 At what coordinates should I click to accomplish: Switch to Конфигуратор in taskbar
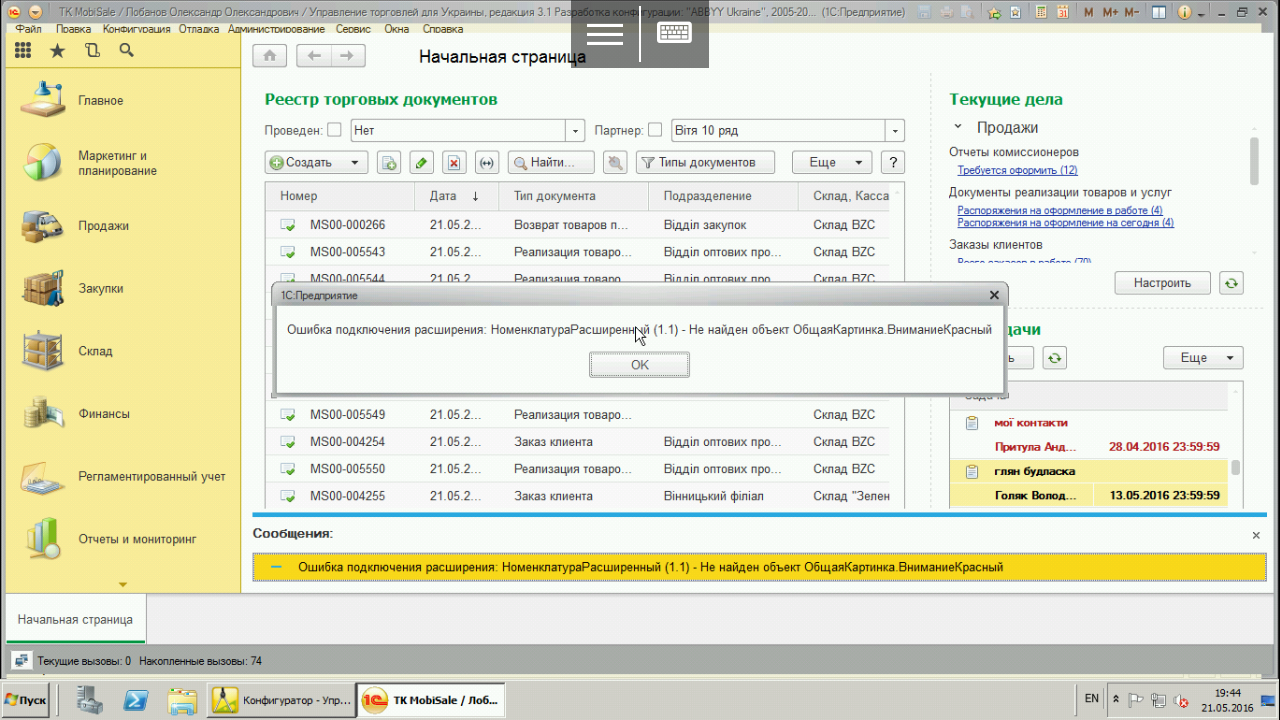click(281, 700)
